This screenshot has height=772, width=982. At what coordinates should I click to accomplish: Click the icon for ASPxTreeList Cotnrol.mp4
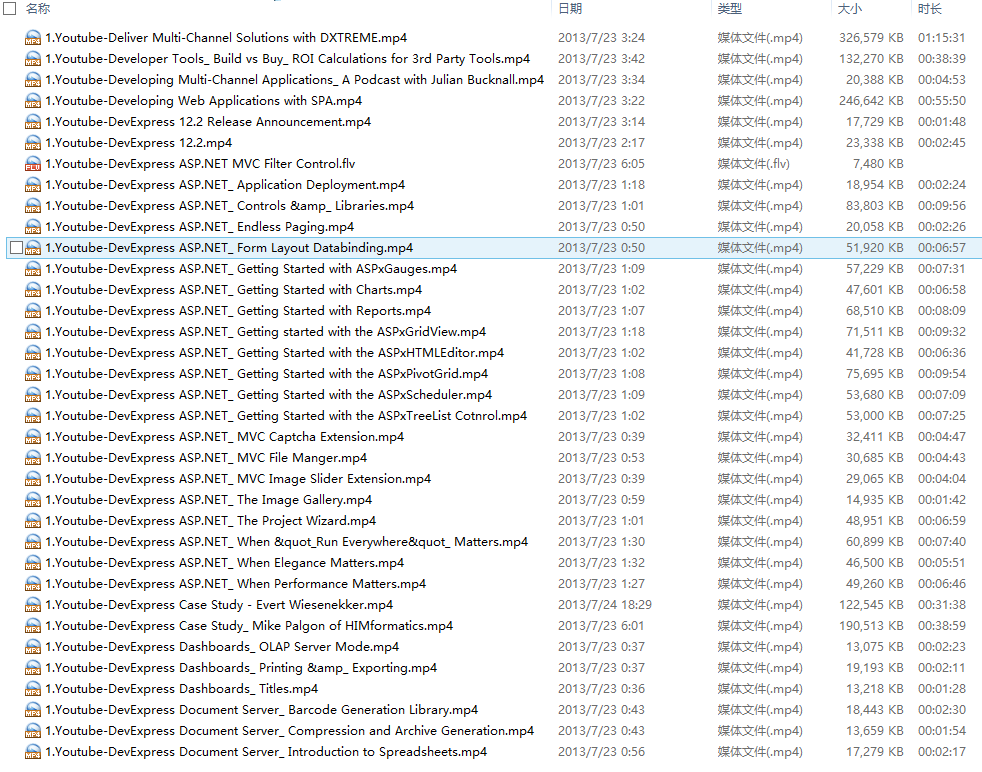click(x=33, y=416)
